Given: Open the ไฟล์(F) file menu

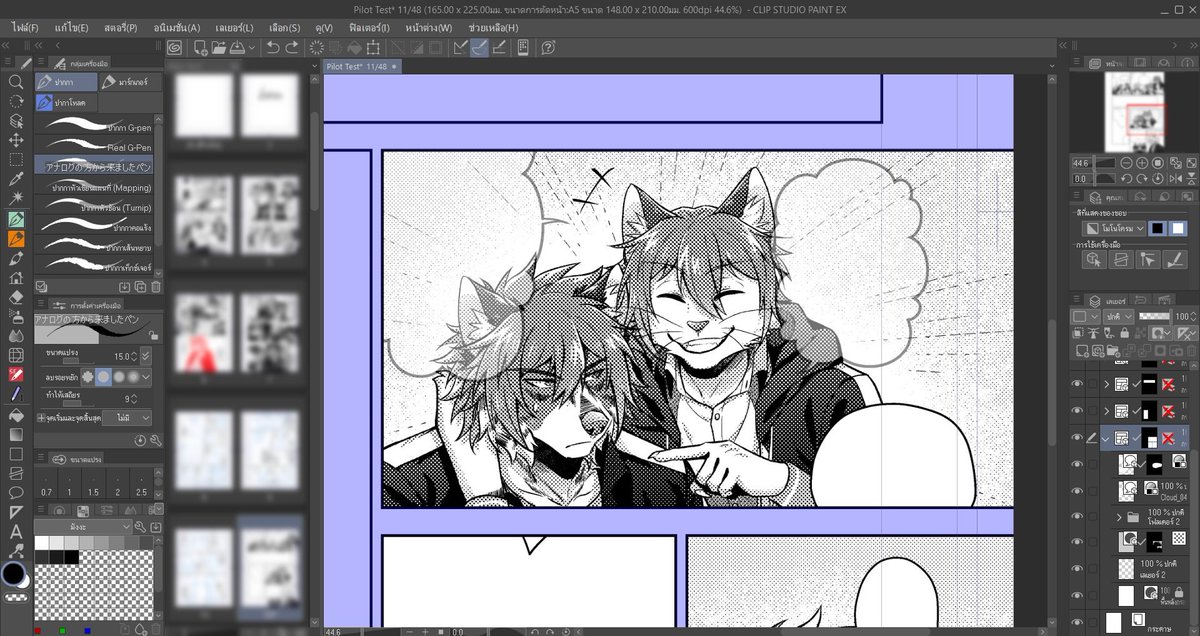Looking at the screenshot, I should [26, 28].
